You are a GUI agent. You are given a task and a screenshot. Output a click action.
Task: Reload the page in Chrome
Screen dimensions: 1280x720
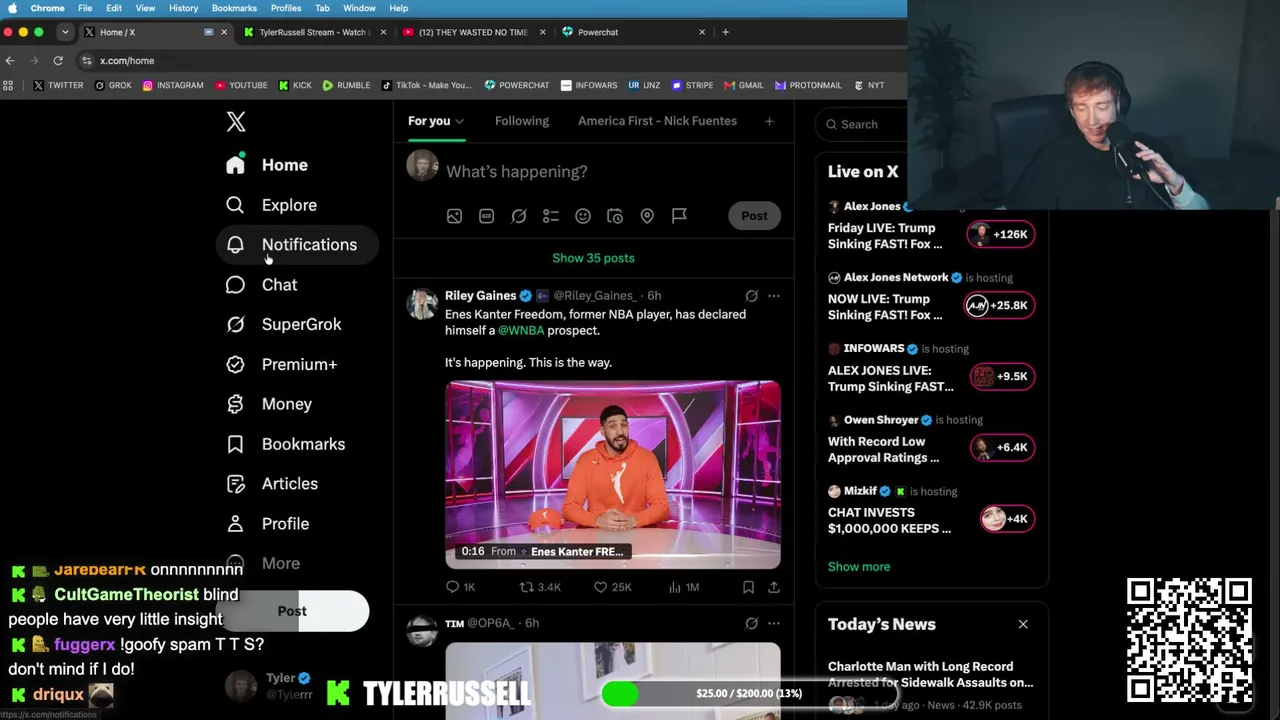tap(58, 61)
